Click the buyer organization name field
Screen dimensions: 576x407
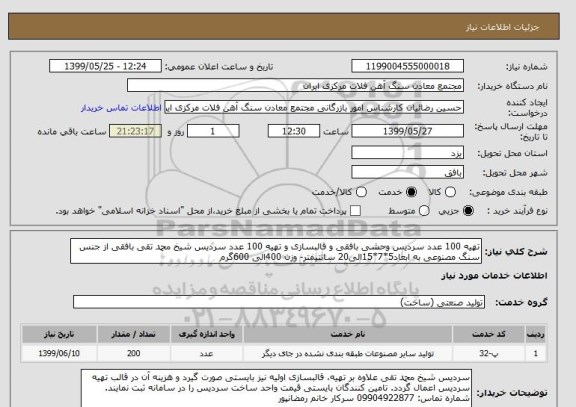(295, 86)
